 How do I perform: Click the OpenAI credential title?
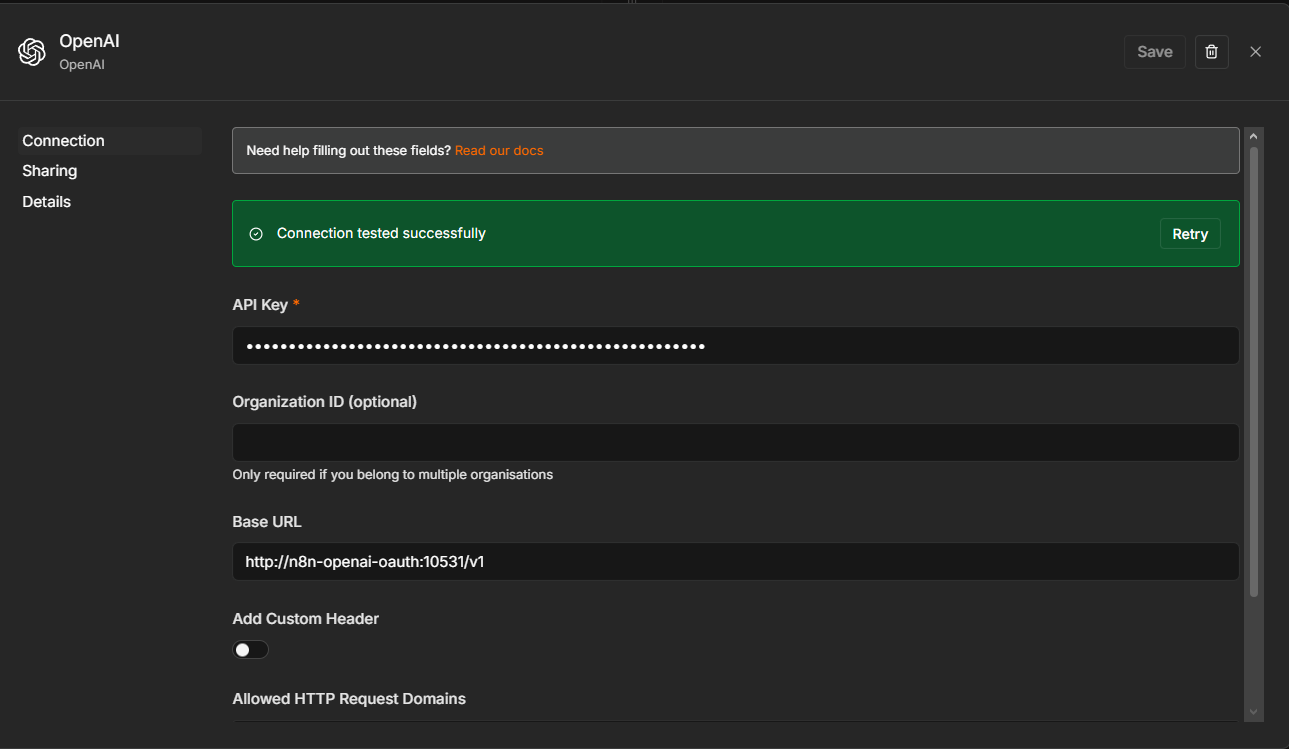tap(89, 41)
